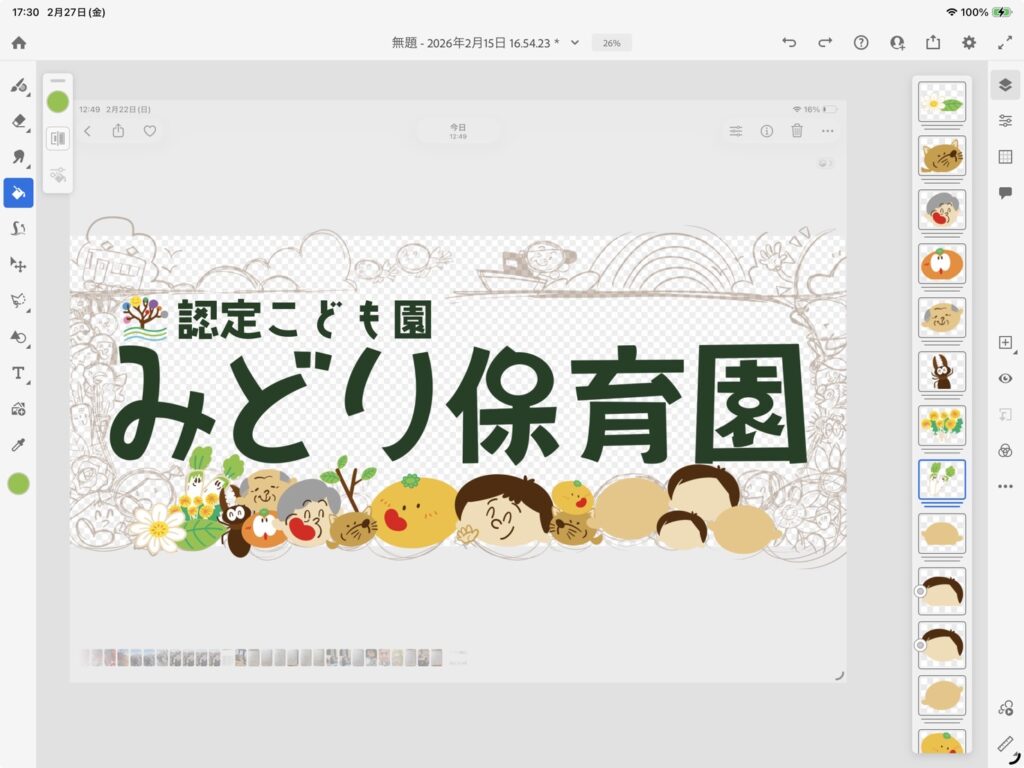Open app settings gear menu

coord(969,43)
